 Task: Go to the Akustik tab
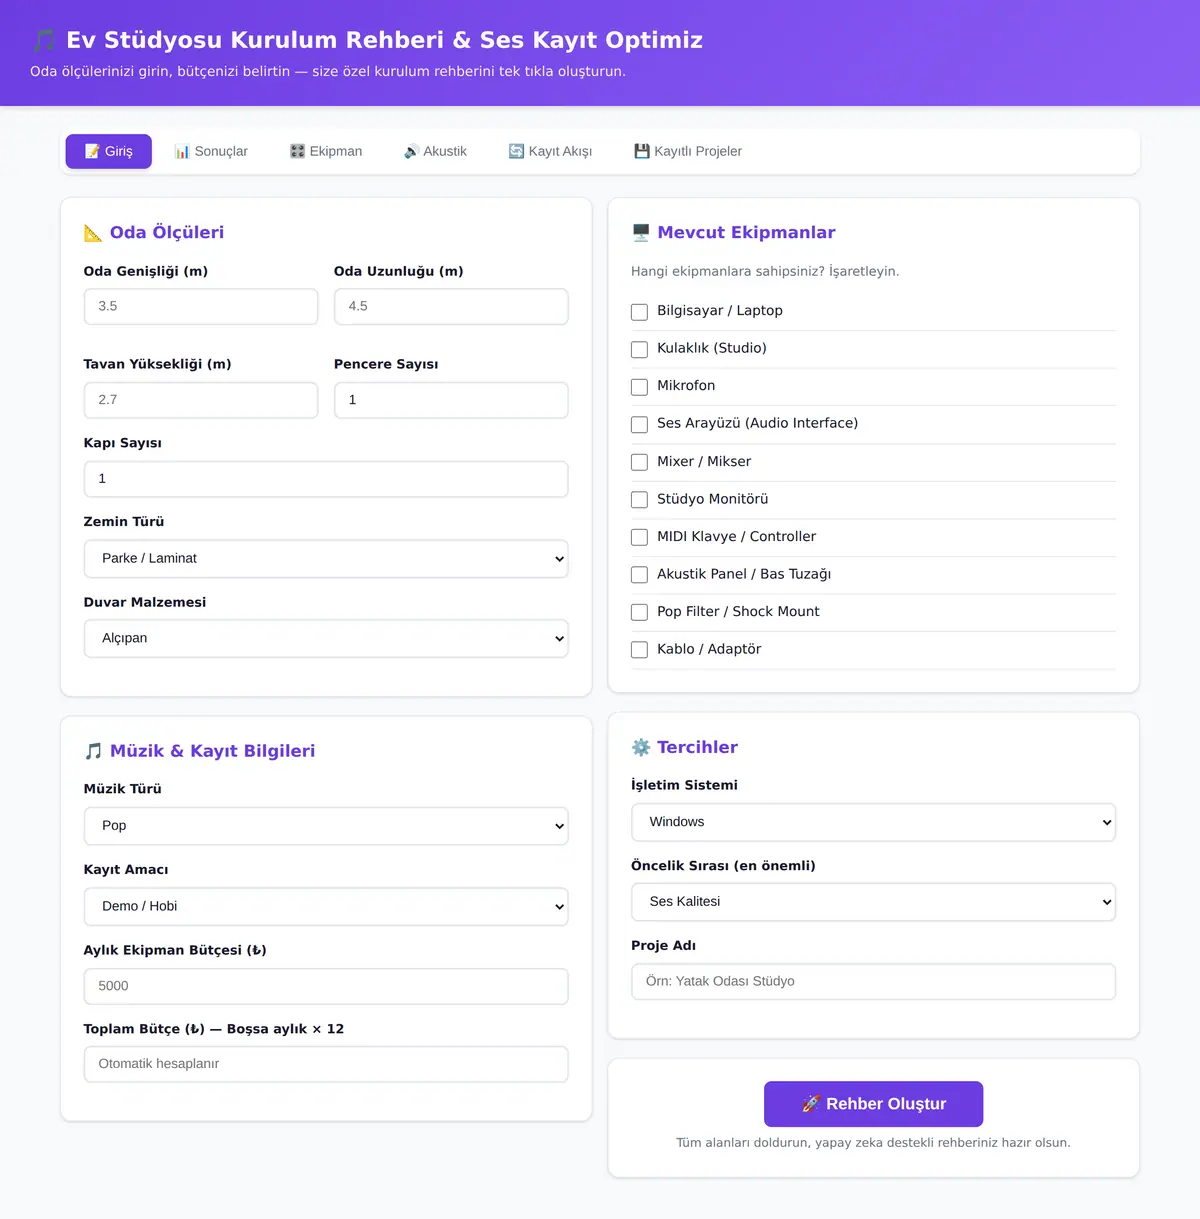pyautogui.click(x=435, y=151)
